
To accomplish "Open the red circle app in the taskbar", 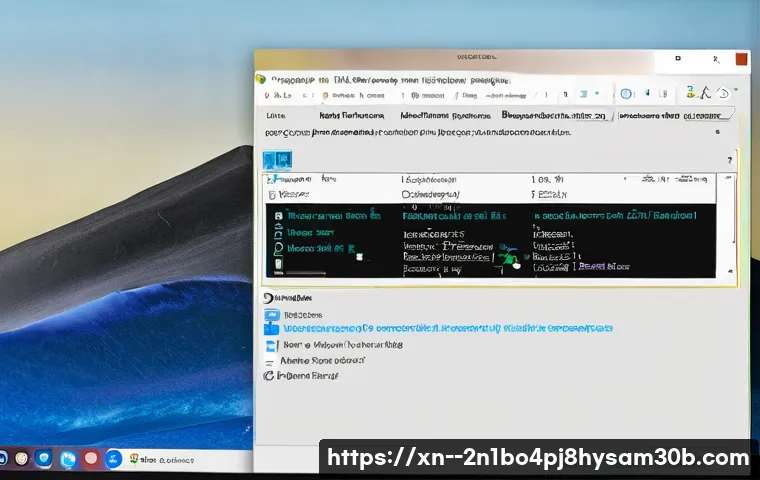I will pyautogui.click(x=91, y=459).
